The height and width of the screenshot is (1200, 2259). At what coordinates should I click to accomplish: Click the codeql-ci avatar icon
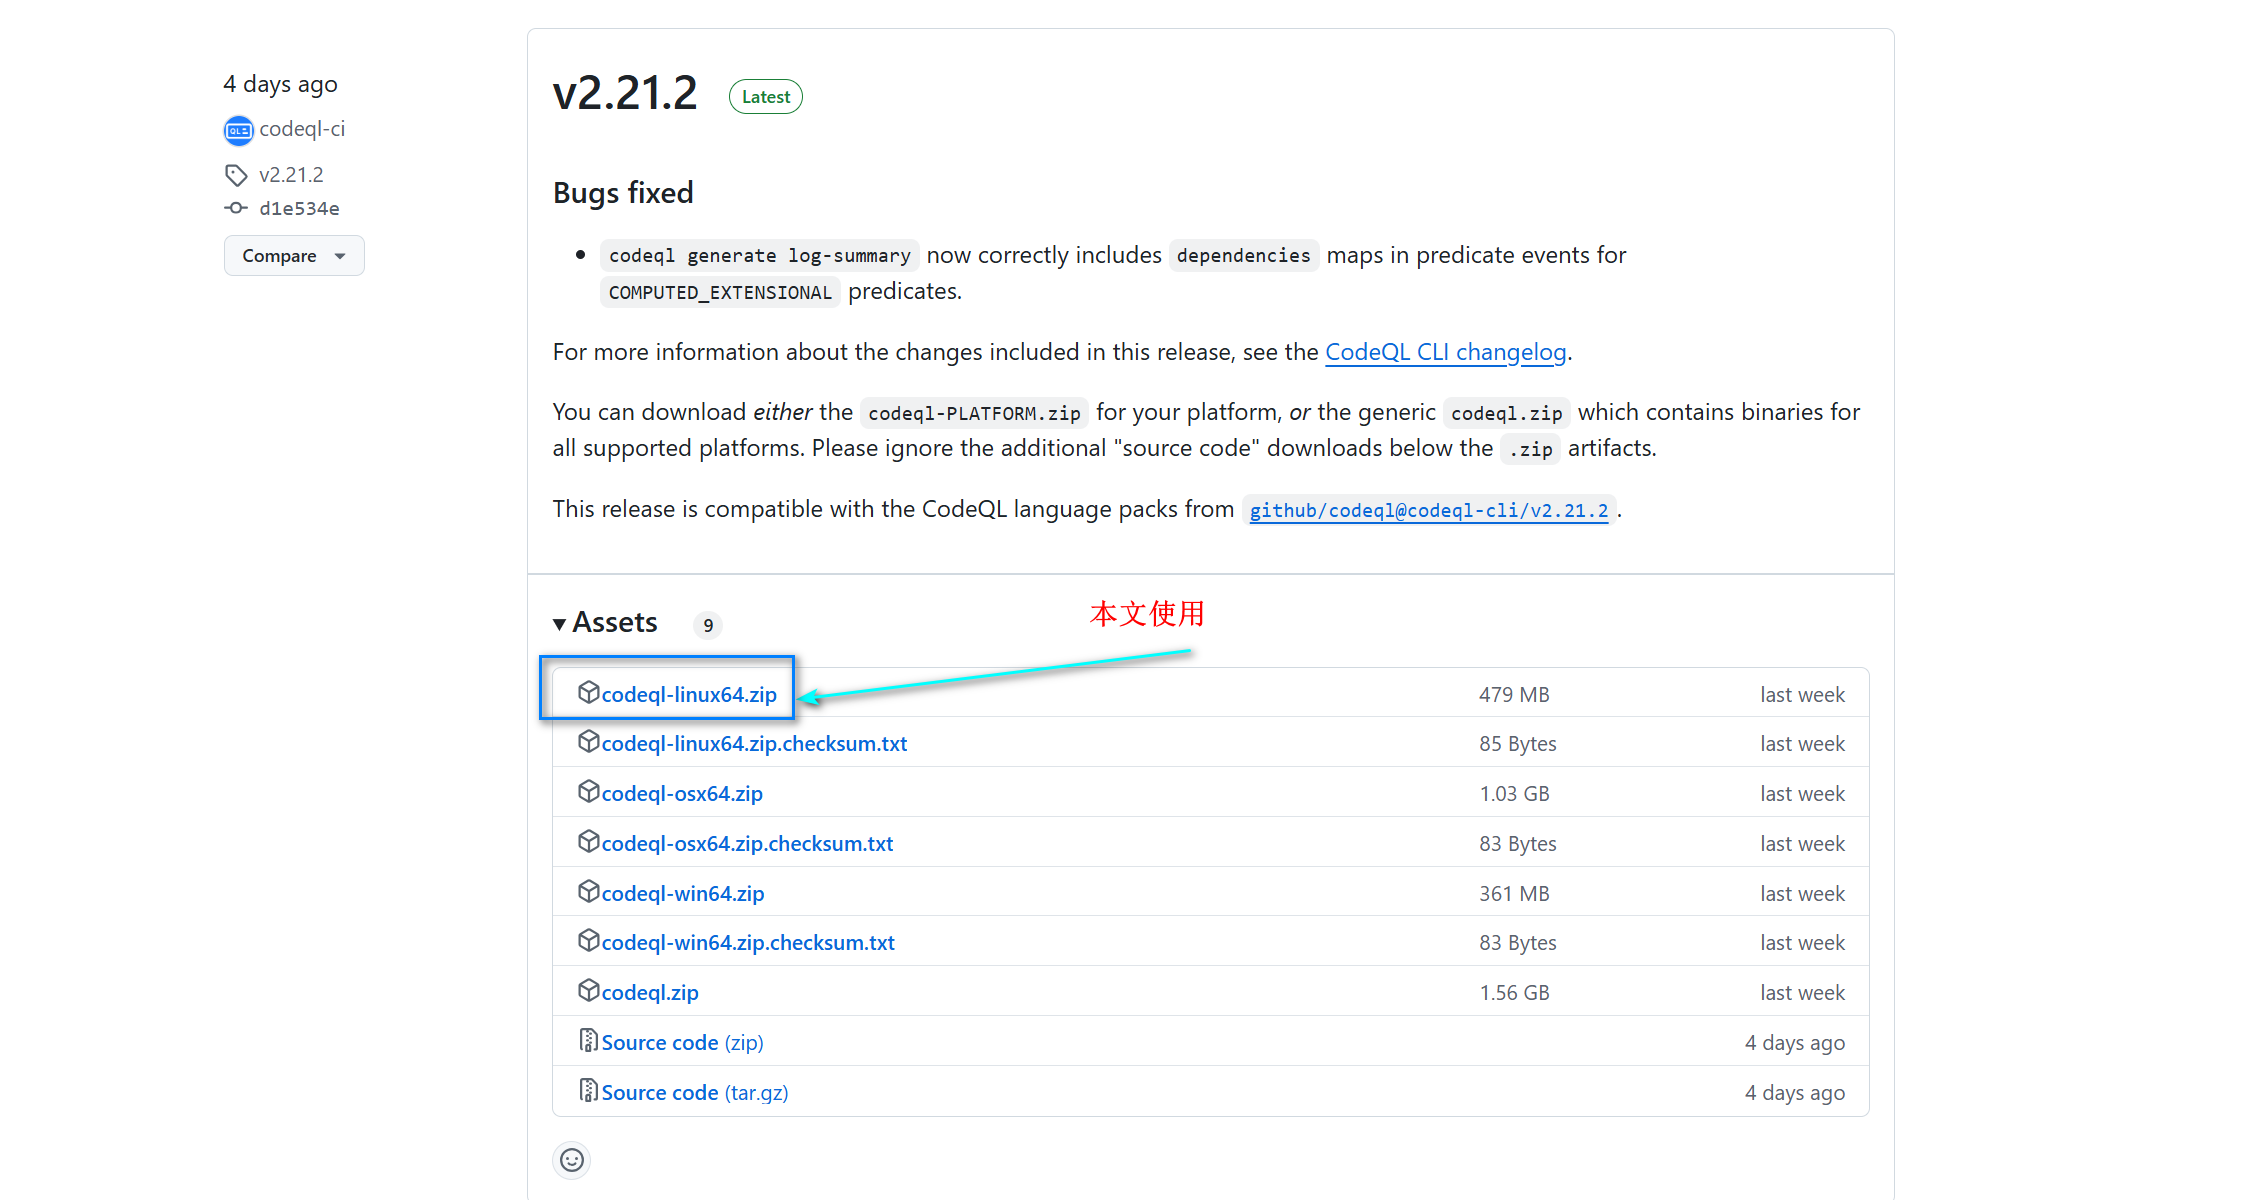(x=238, y=130)
